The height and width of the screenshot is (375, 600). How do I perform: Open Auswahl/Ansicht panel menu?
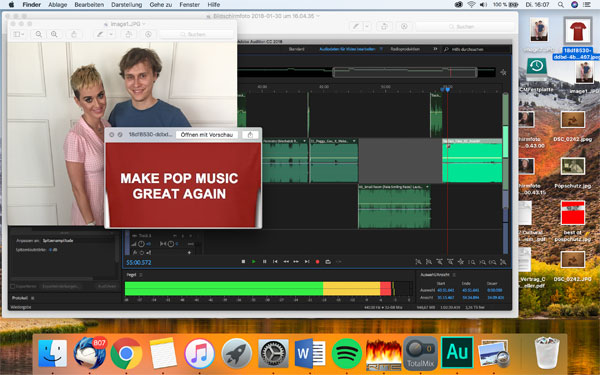point(454,275)
